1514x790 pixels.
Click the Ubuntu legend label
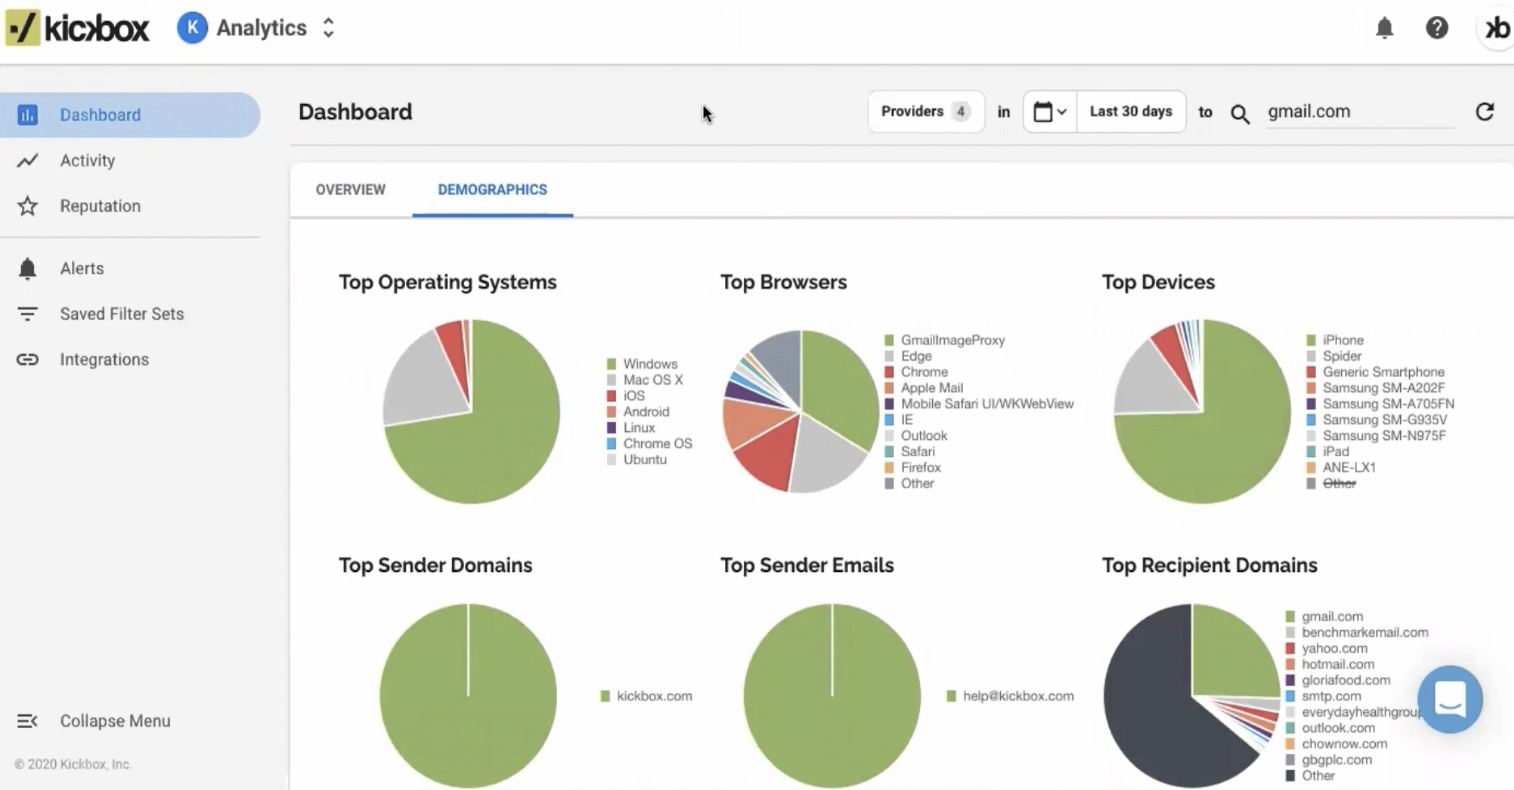pos(645,460)
